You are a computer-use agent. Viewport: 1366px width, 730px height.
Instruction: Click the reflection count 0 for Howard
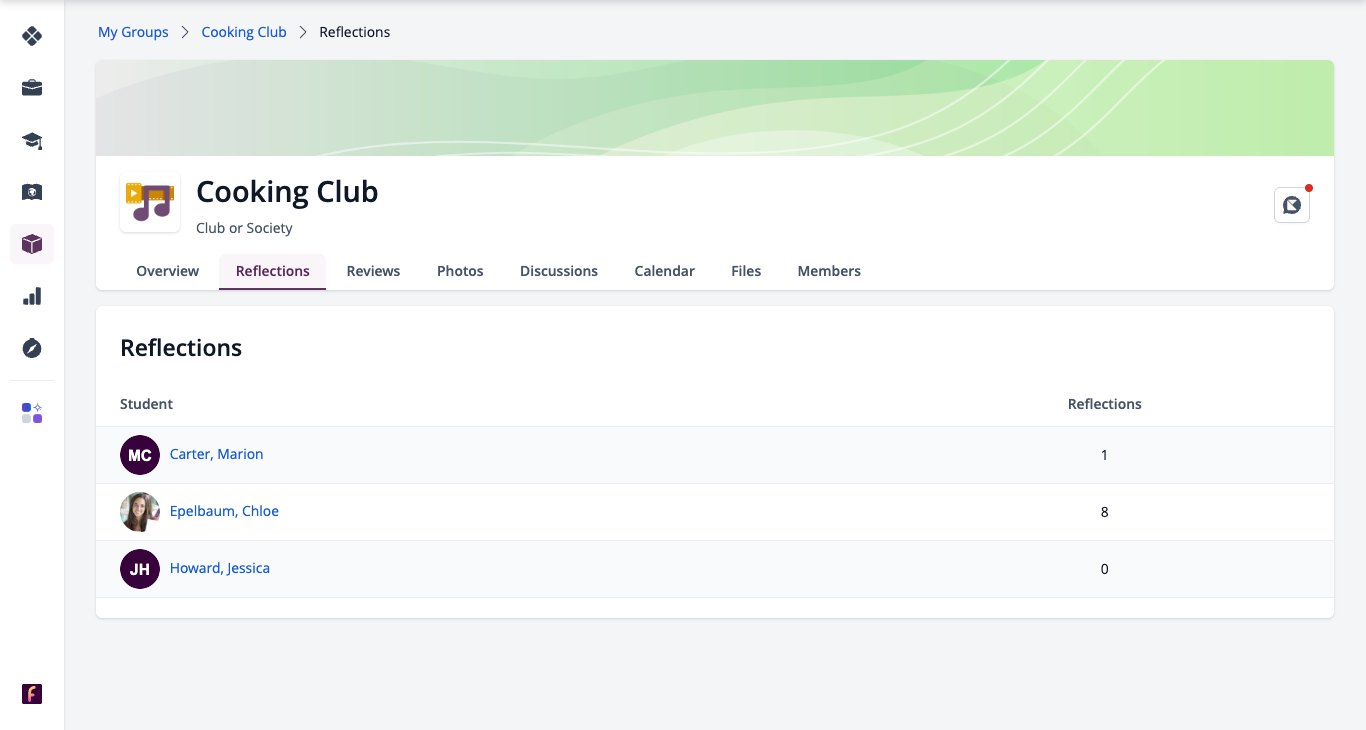tap(1105, 569)
